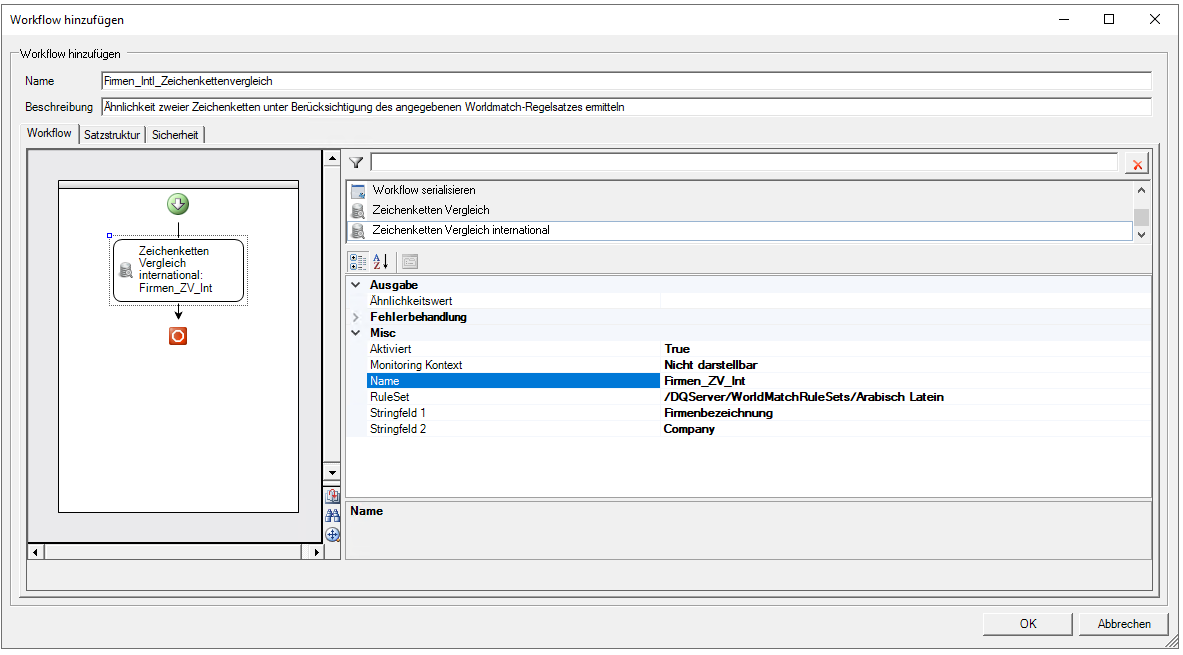Edit the workflow Name field at the top
The width and height of the screenshot is (1183, 655).
[626, 81]
